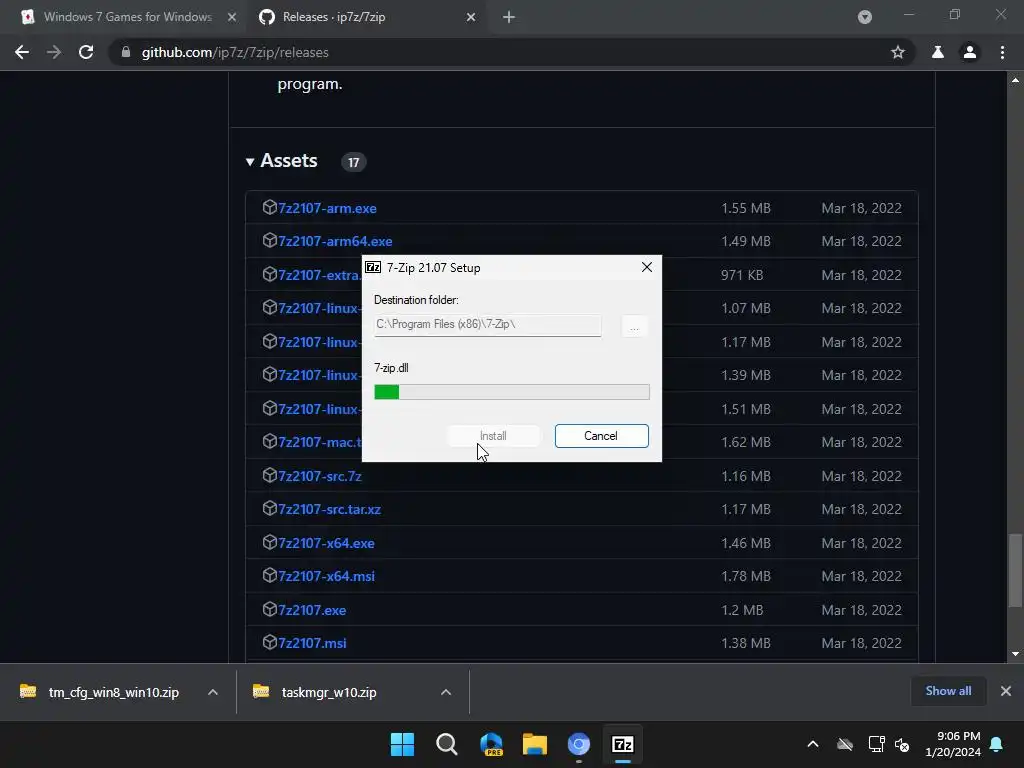Open the Windows Start menu
The image size is (1024, 768).
[402, 744]
